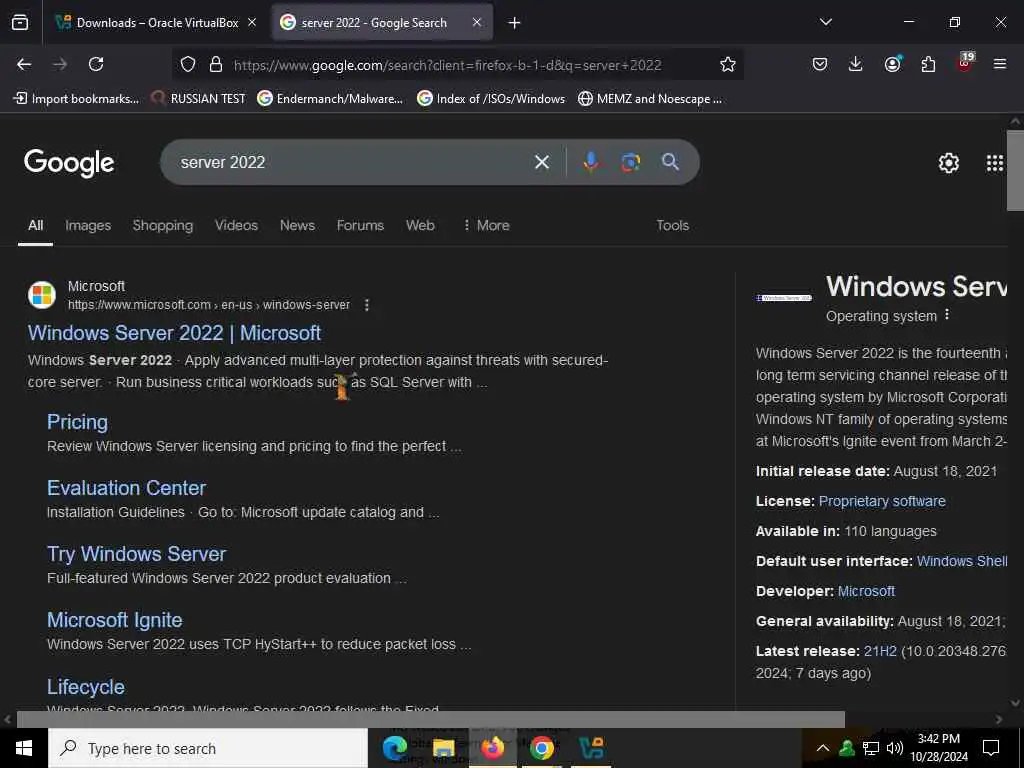Expand the list all tabs chevron

(x=825, y=22)
